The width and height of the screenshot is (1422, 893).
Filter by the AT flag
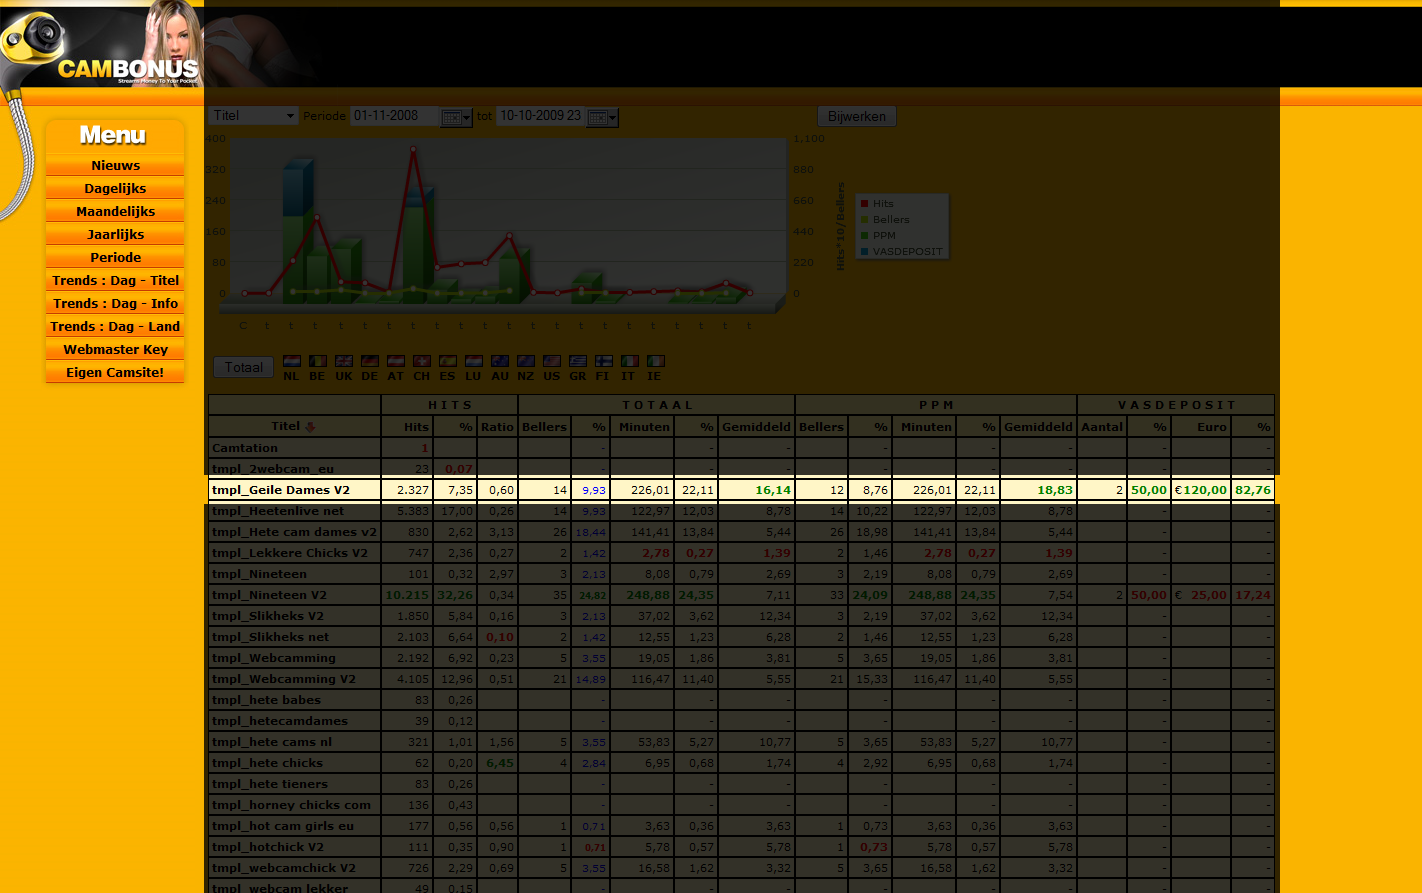396,361
